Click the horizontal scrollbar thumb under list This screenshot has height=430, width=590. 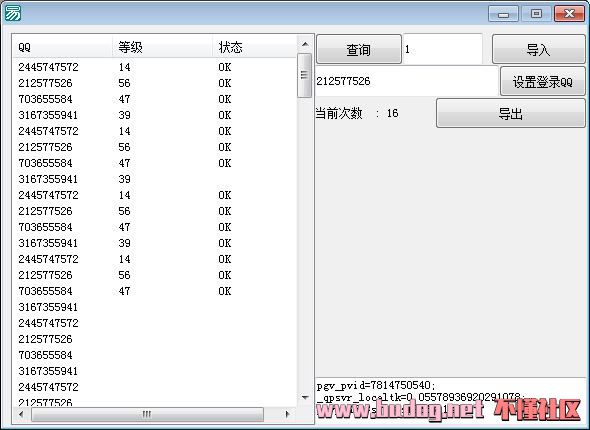click(x=148, y=414)
